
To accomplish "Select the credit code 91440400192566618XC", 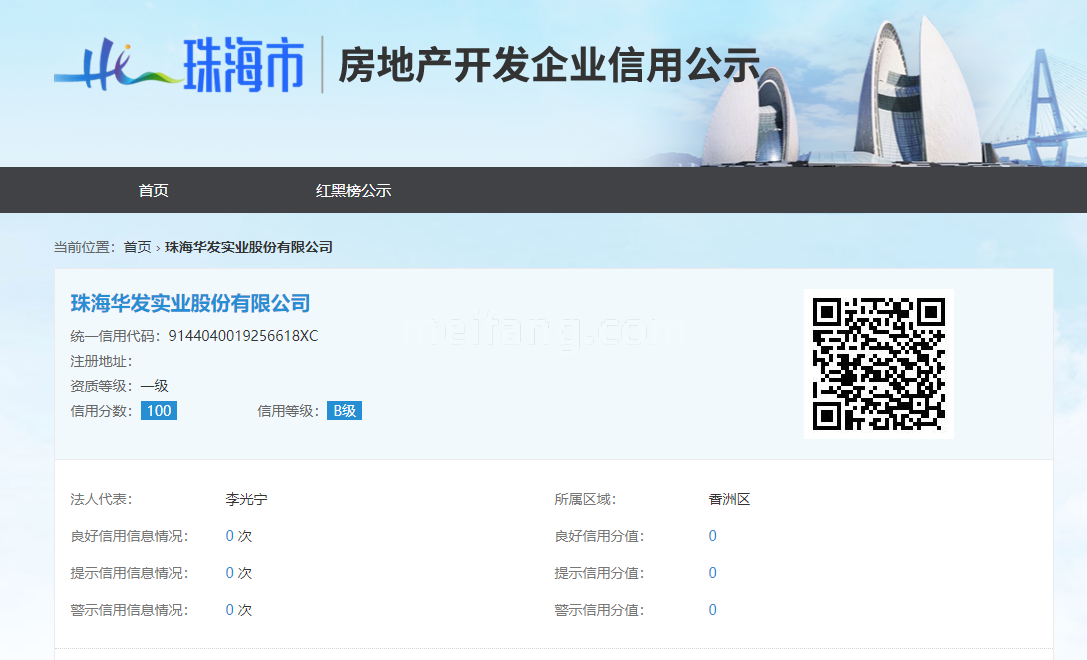I will click(243, 336).
